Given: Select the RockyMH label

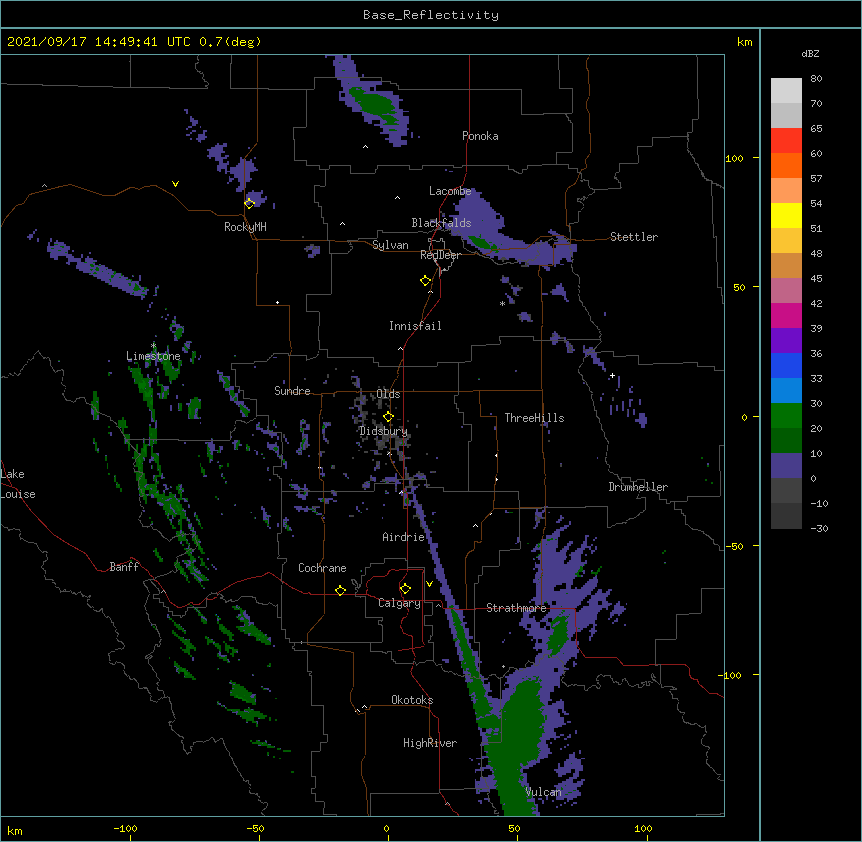Looking at the screenshot, I should pos(245,227).
